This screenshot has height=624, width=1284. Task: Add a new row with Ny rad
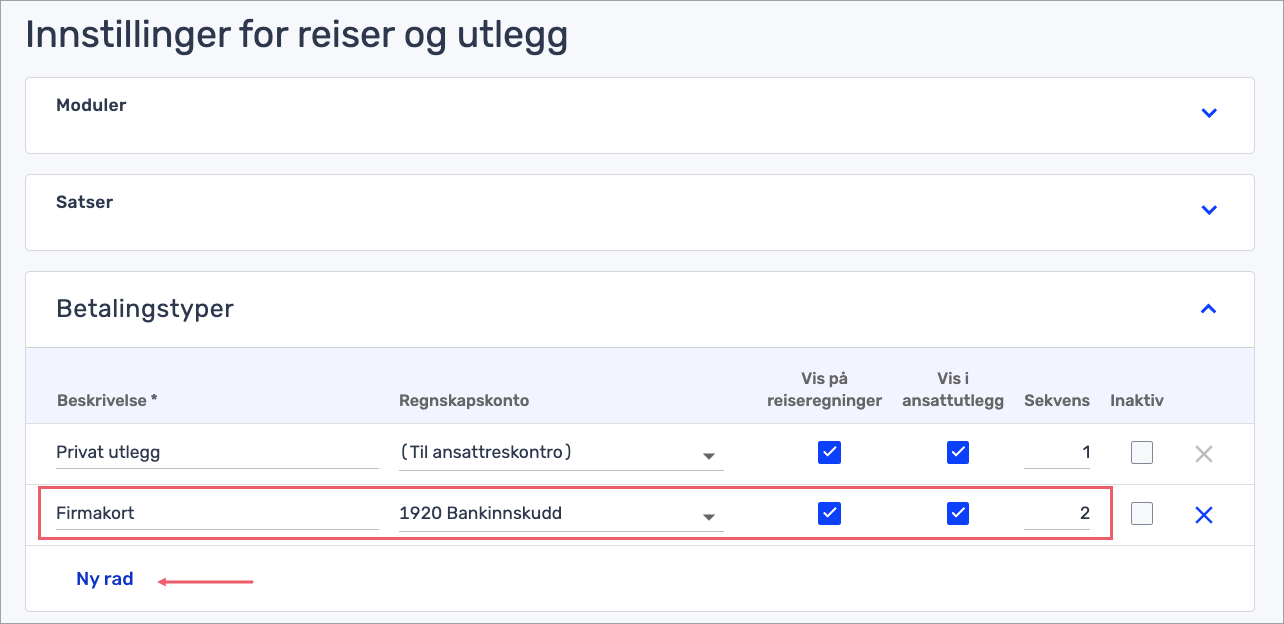pyautogui.click(x=105, y=579)
